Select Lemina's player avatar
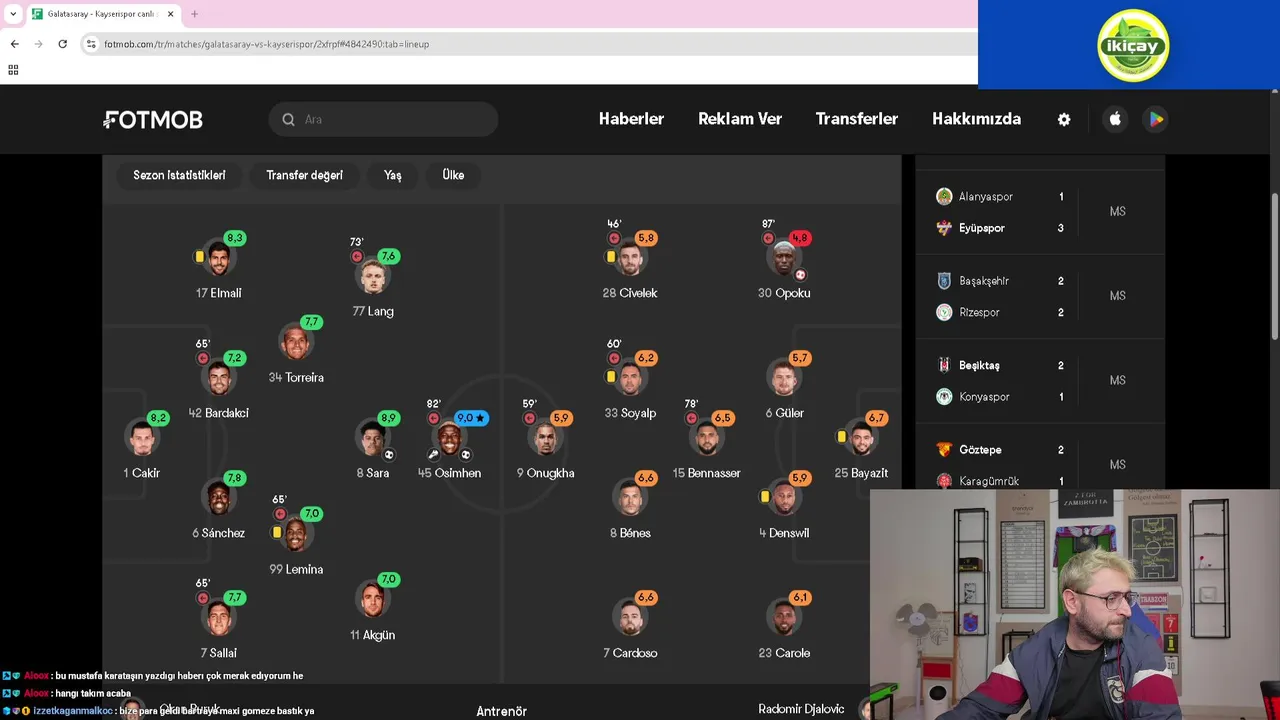This screenshot has height=720, width=1280. [296, 534]
